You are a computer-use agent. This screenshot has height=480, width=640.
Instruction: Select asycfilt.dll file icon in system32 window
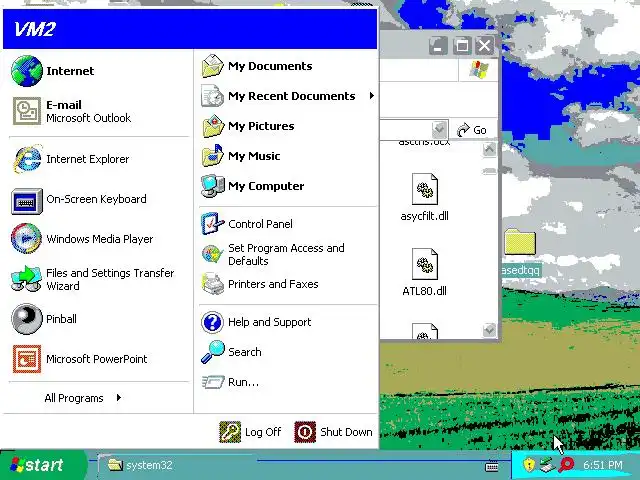click(x=424, y=189)
